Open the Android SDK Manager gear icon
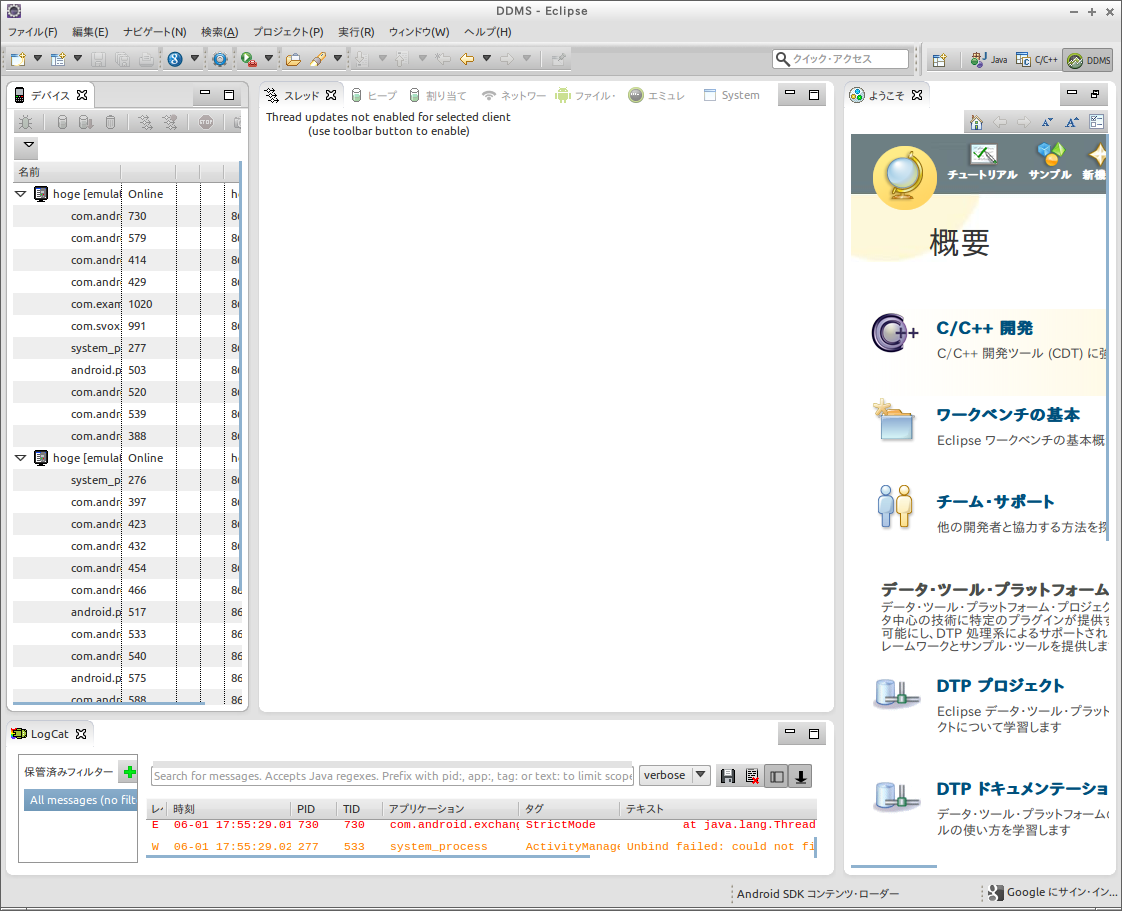1122x911 pixels. tap(220, 59)
